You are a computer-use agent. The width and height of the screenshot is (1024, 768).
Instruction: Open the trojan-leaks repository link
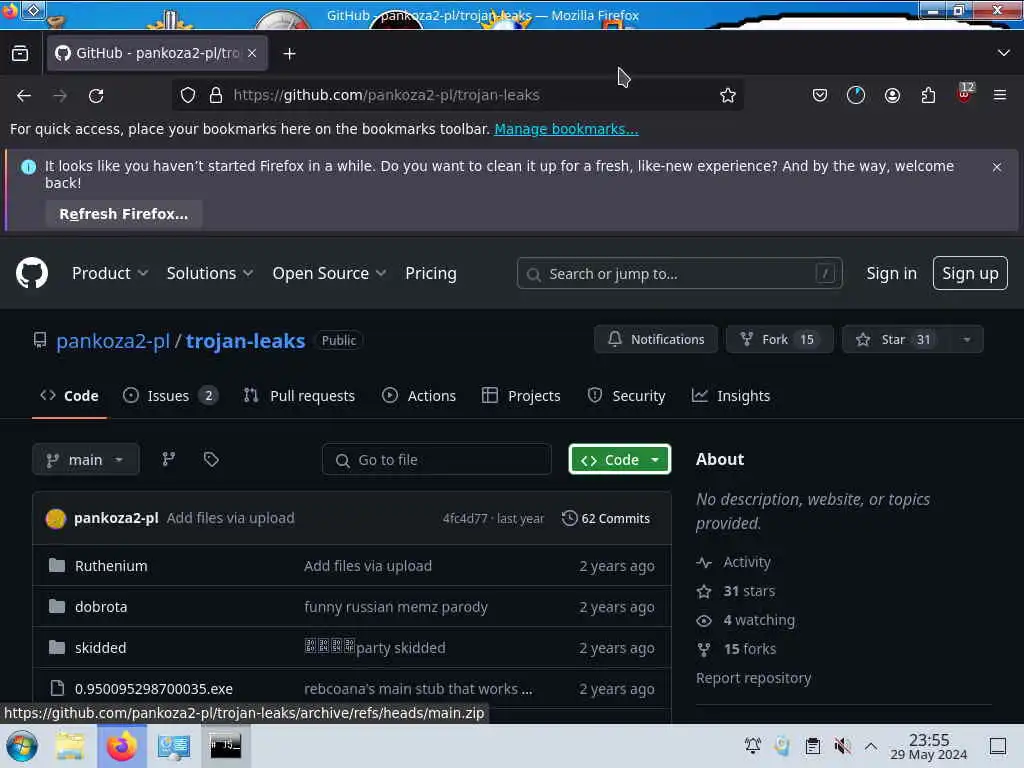[246, 340]
